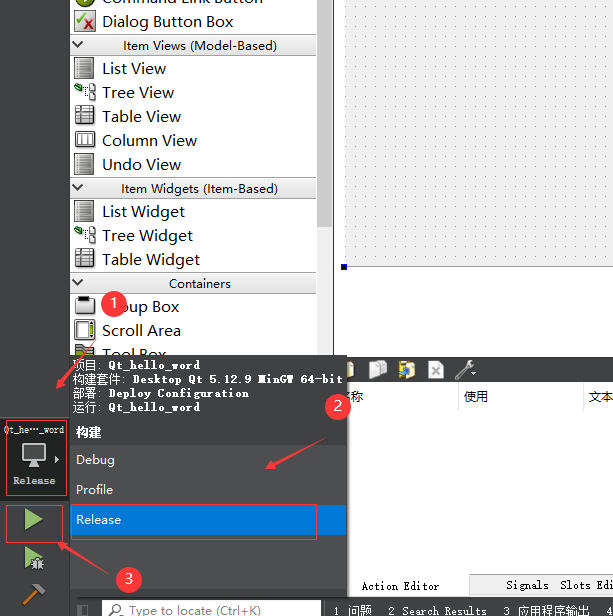Choose the List Widget item
613x616 pixels.
click(x=193, y=212)
